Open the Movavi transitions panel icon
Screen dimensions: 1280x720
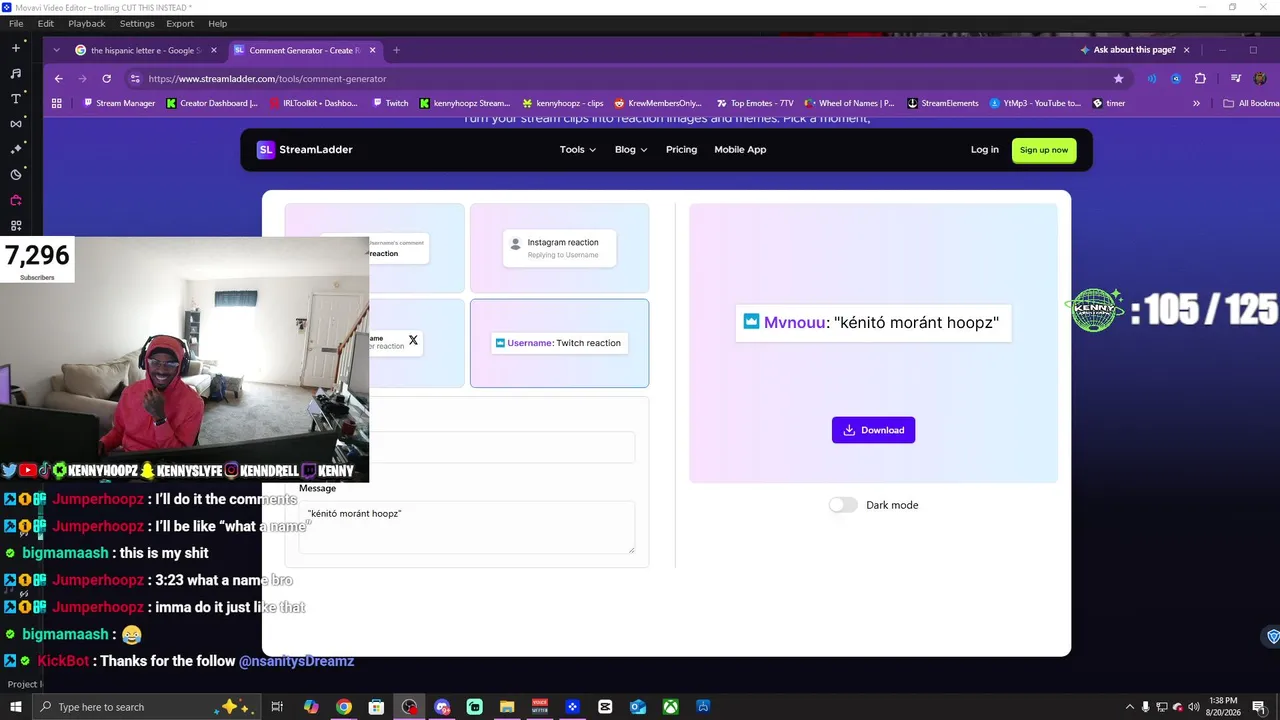tap(15, 124)
